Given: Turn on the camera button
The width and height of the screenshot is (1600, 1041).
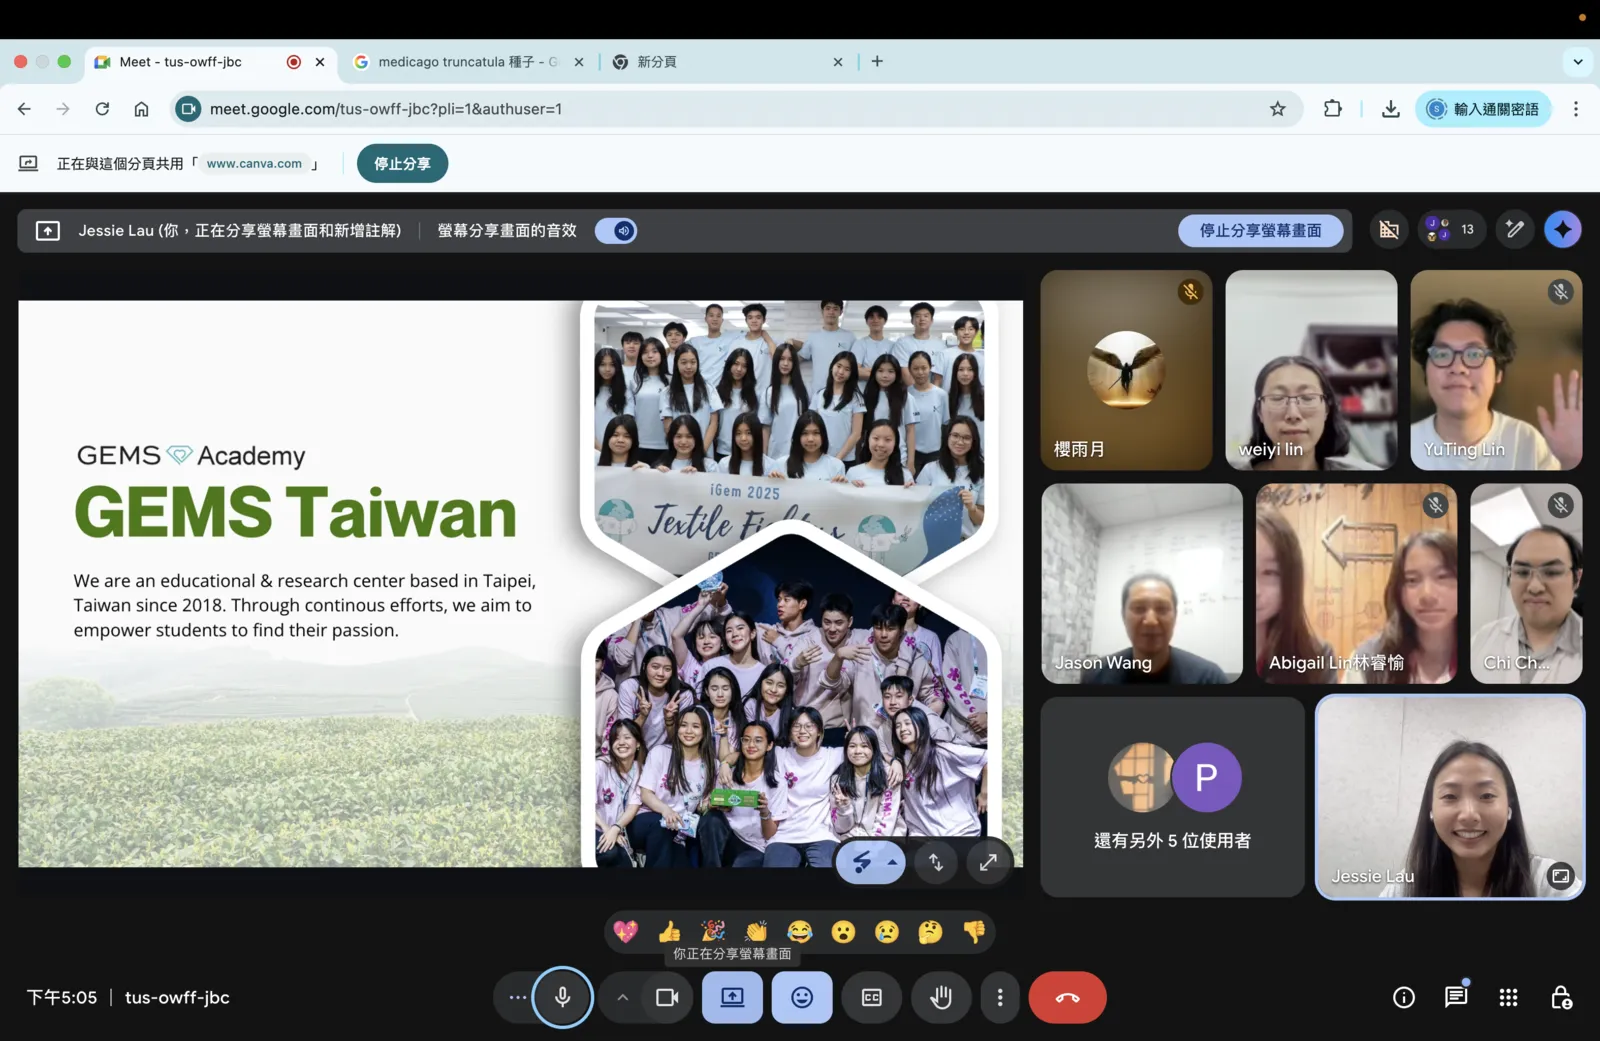Looking at the screenshot, I should 667,997.
